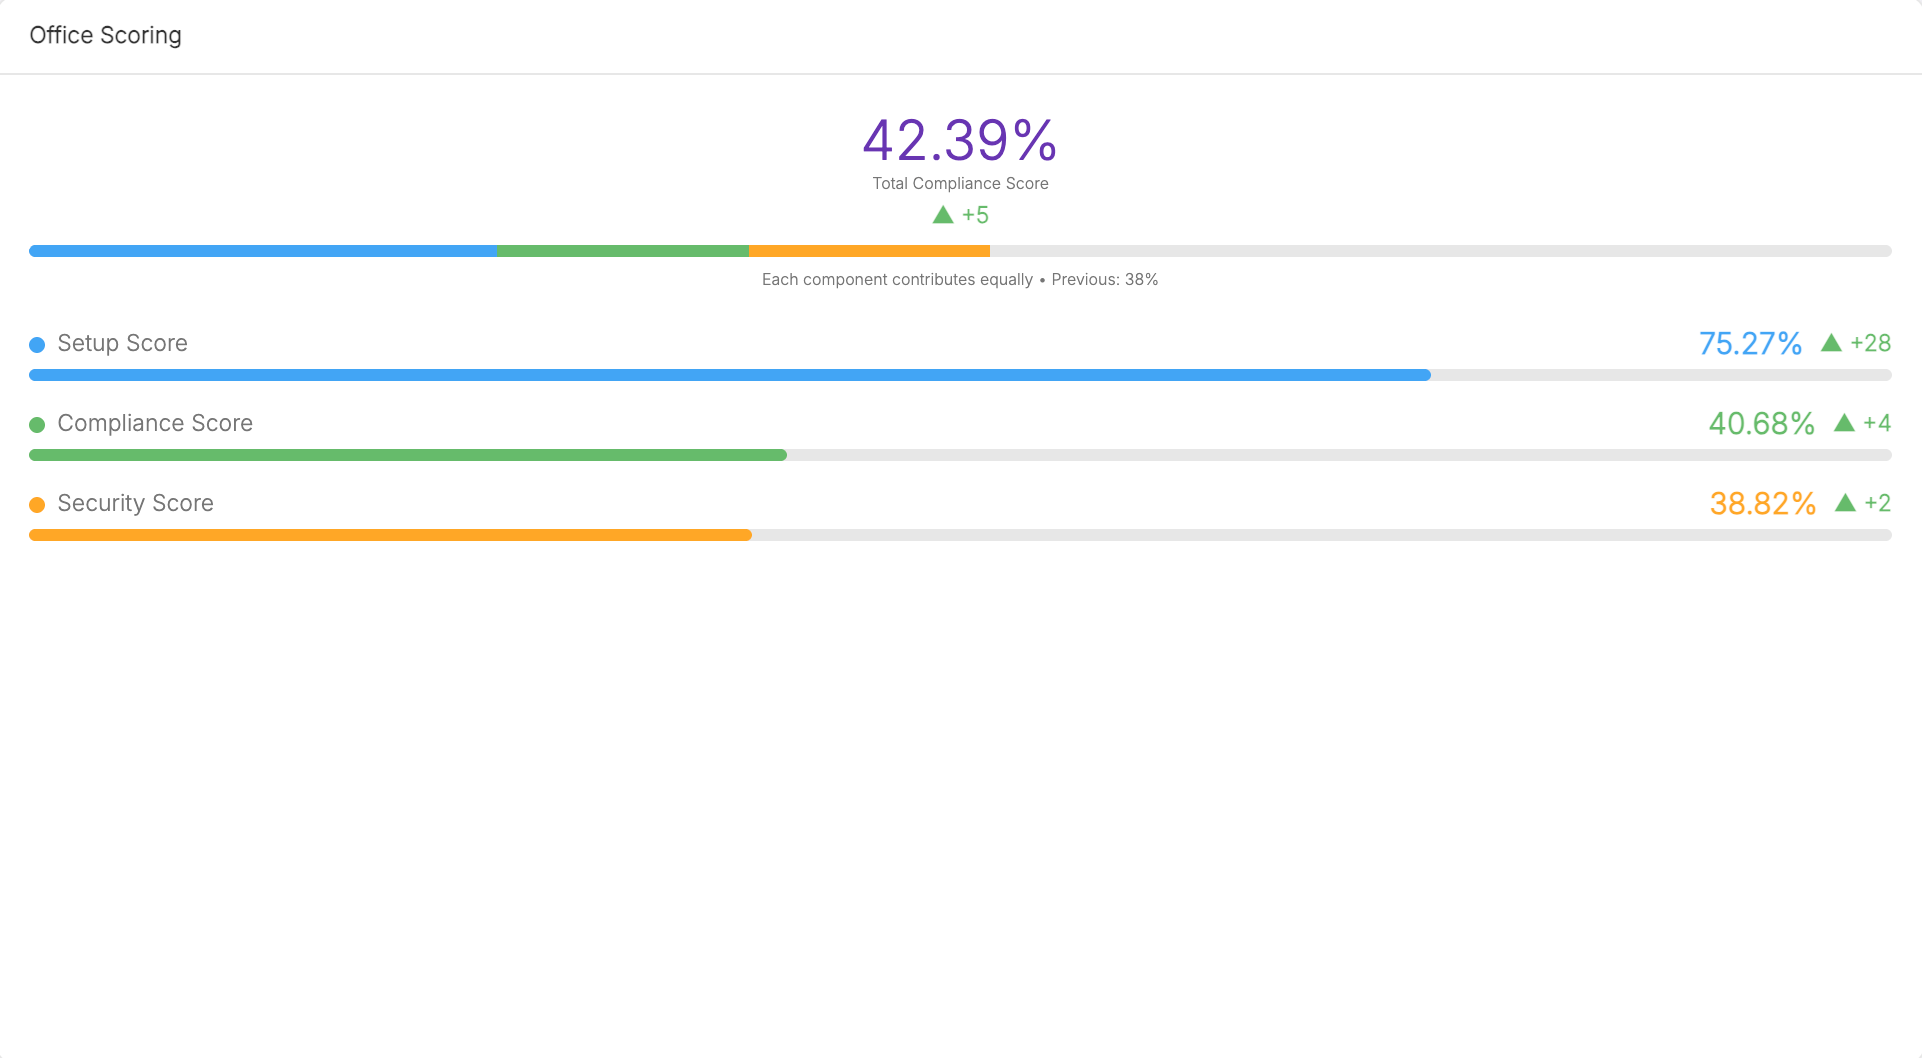Click the up-triangle next to +4
This screenshot has width=1922, height=1058.
coord(1844,423)
